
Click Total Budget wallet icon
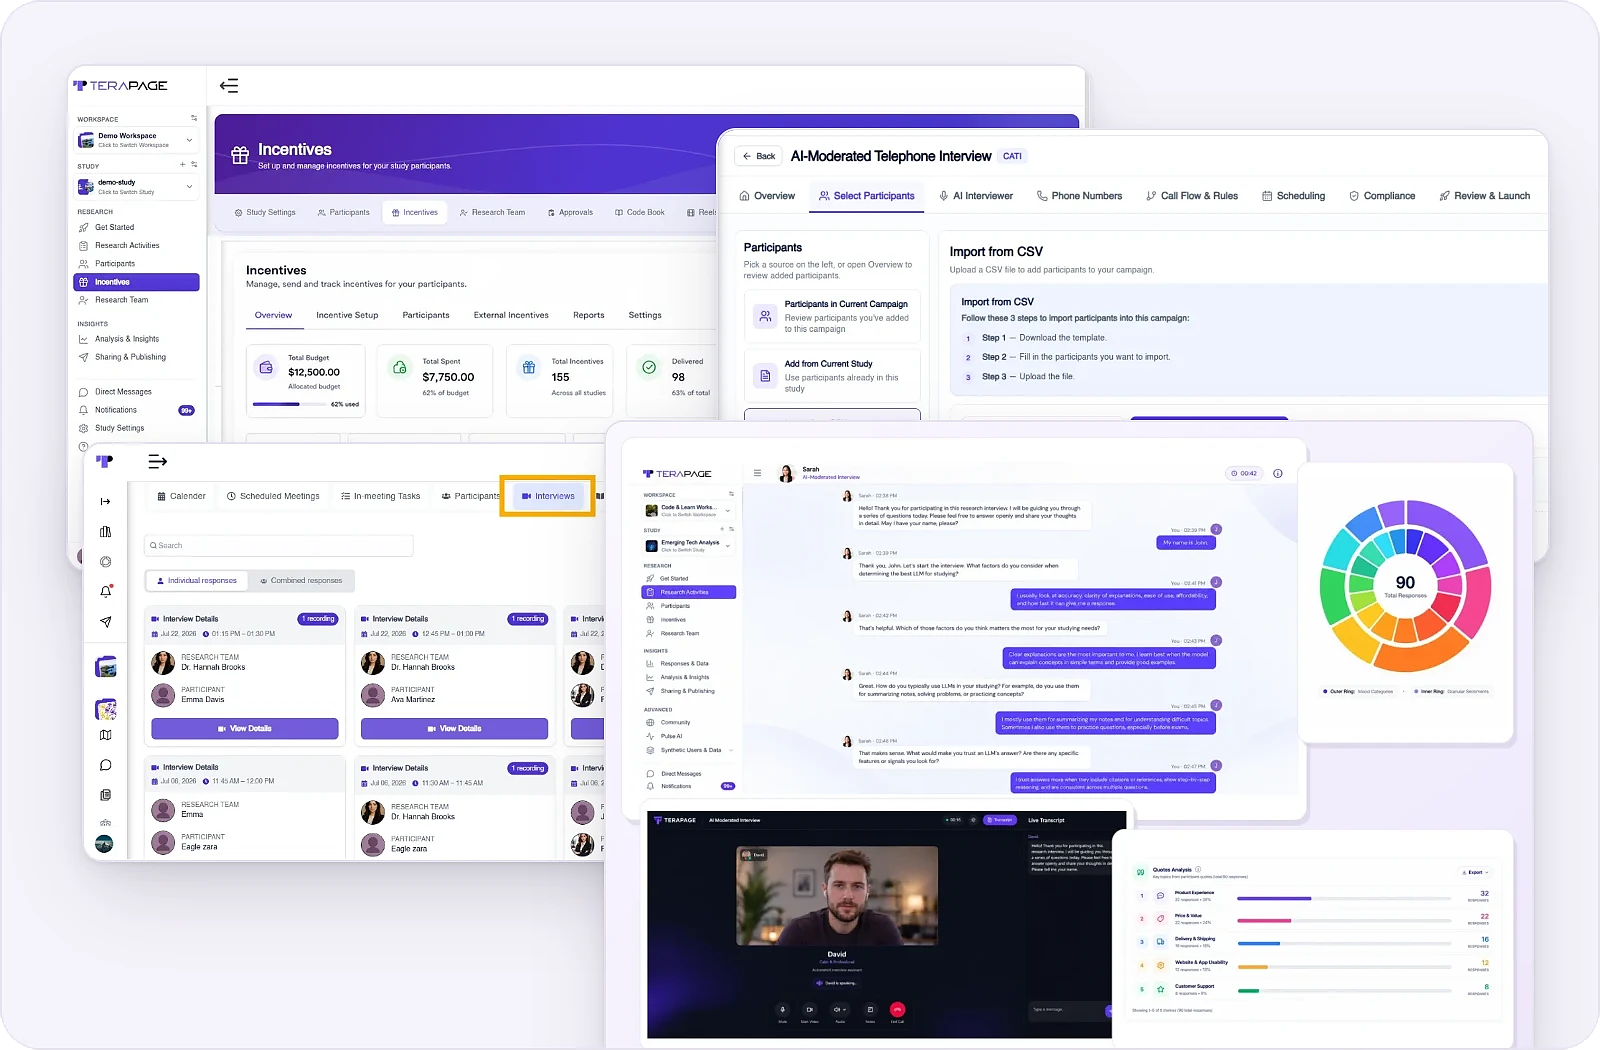click(266, 368)
